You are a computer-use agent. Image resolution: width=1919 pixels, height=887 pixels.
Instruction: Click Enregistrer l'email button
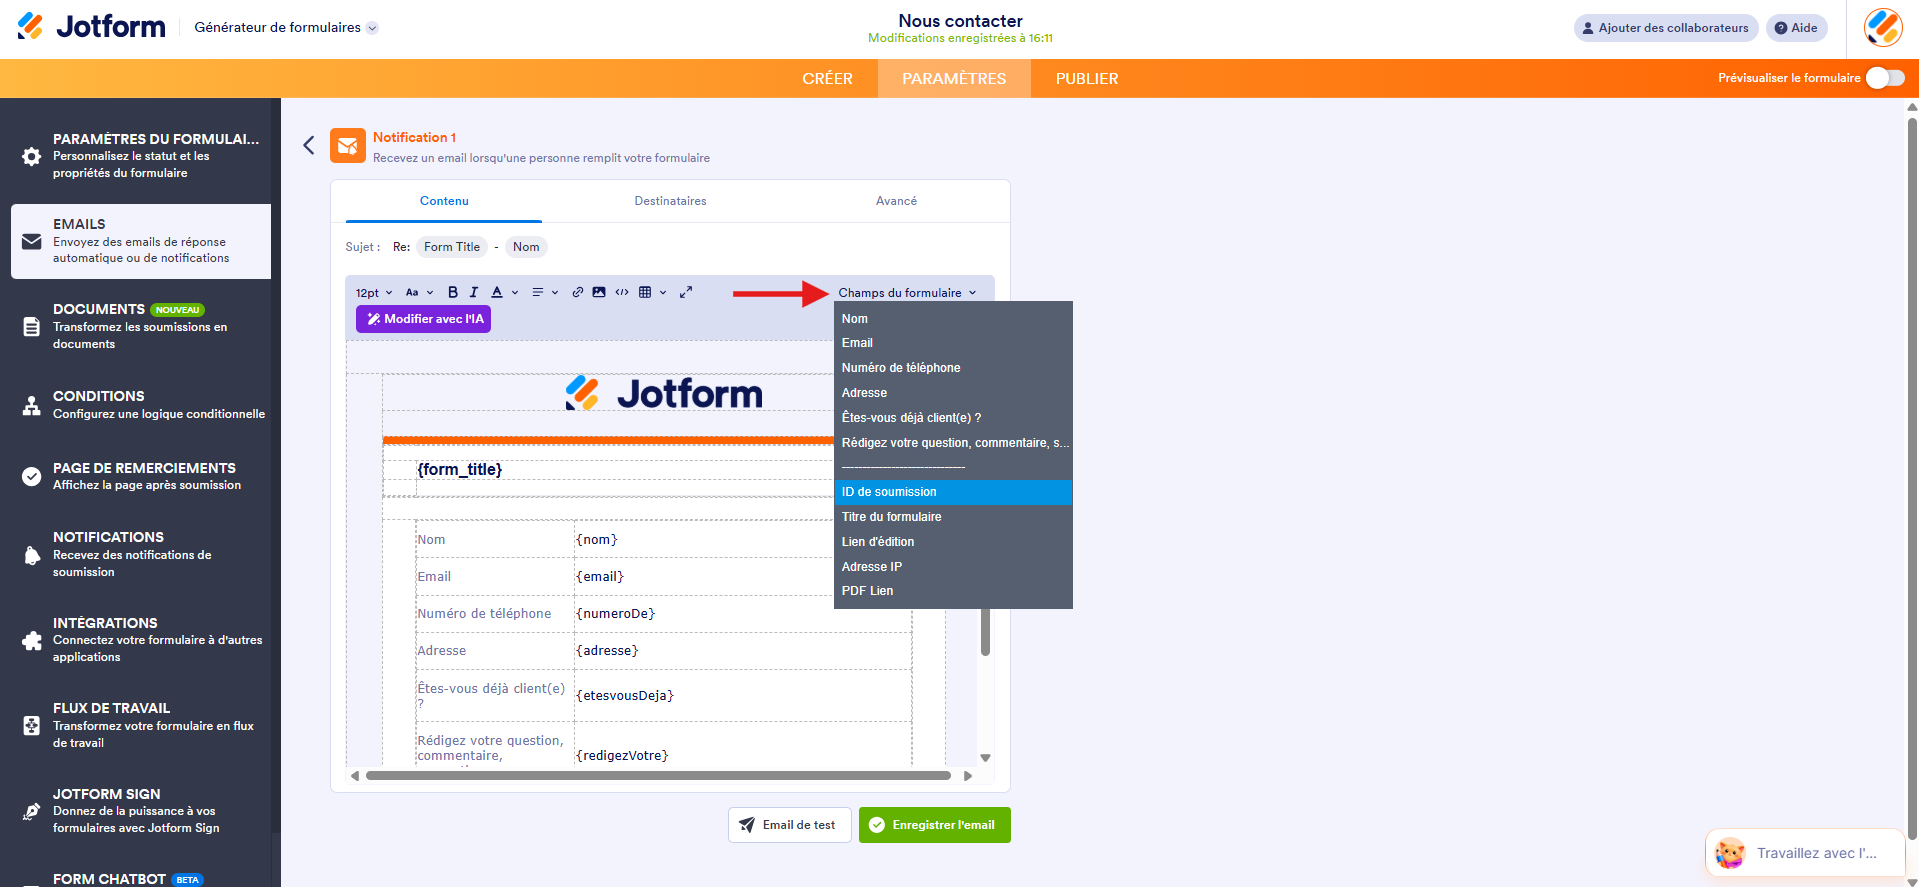(934, 825)
